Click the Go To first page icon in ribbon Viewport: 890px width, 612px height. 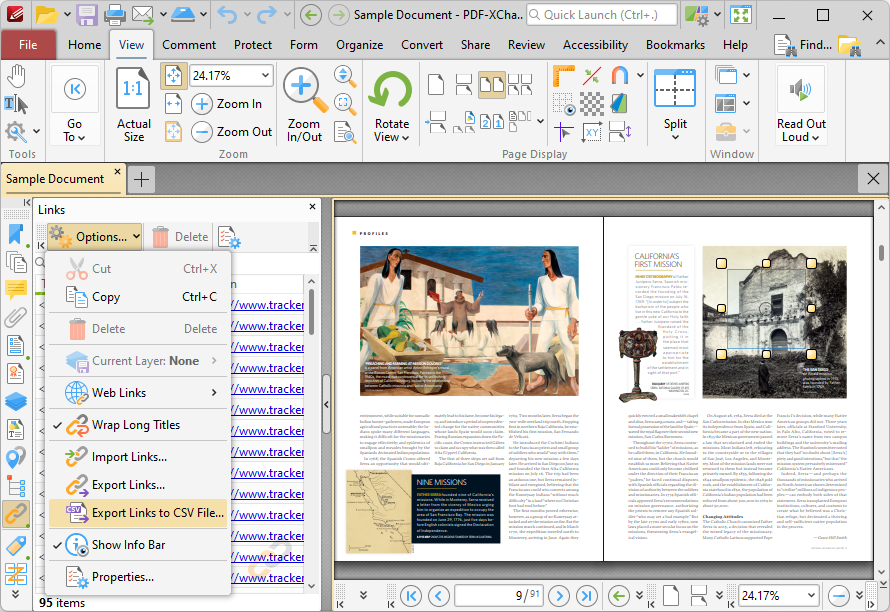tap(74, 89)
